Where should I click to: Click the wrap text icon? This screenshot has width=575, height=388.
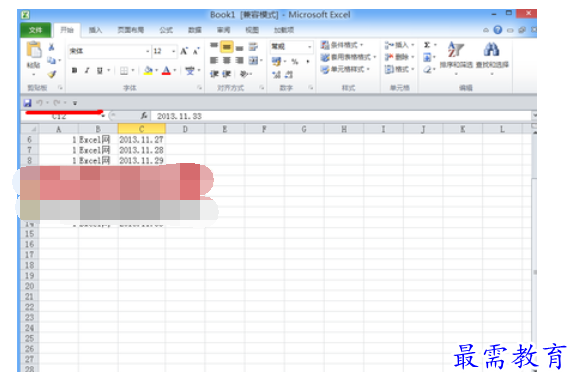coord(253,47)
